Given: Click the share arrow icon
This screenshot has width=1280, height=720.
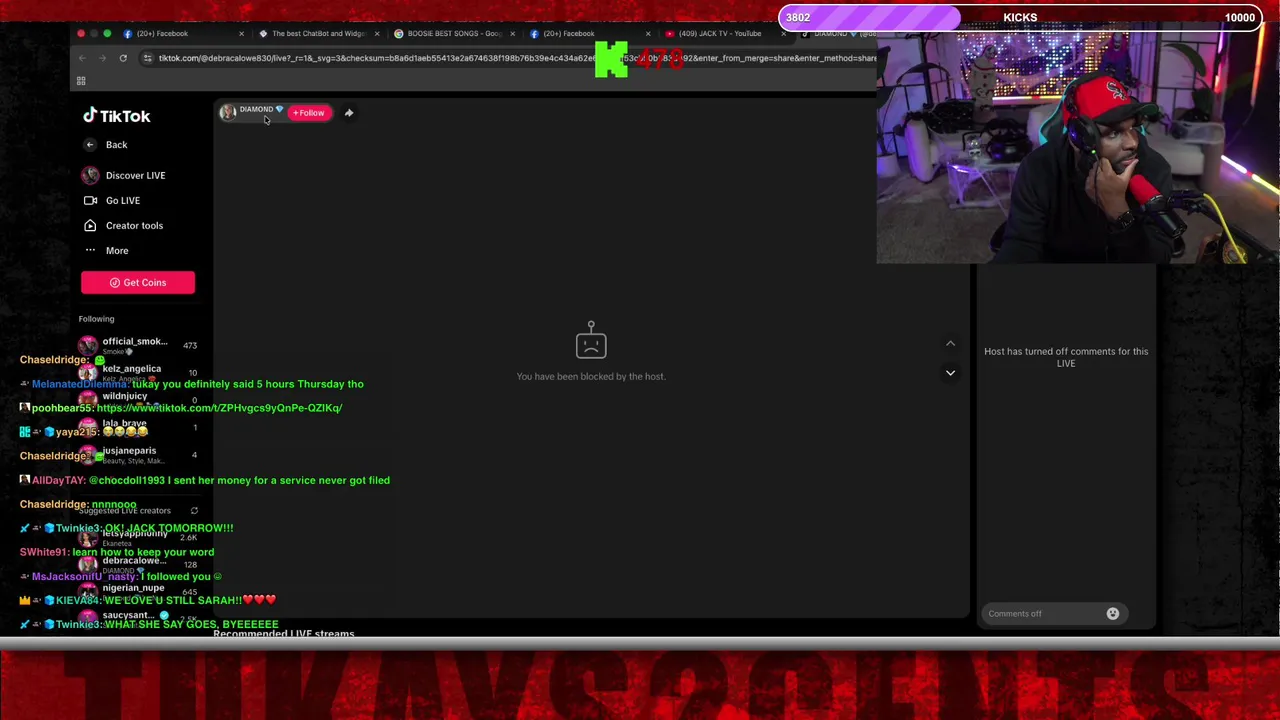Looking at the screenshot, I should 349,113.
